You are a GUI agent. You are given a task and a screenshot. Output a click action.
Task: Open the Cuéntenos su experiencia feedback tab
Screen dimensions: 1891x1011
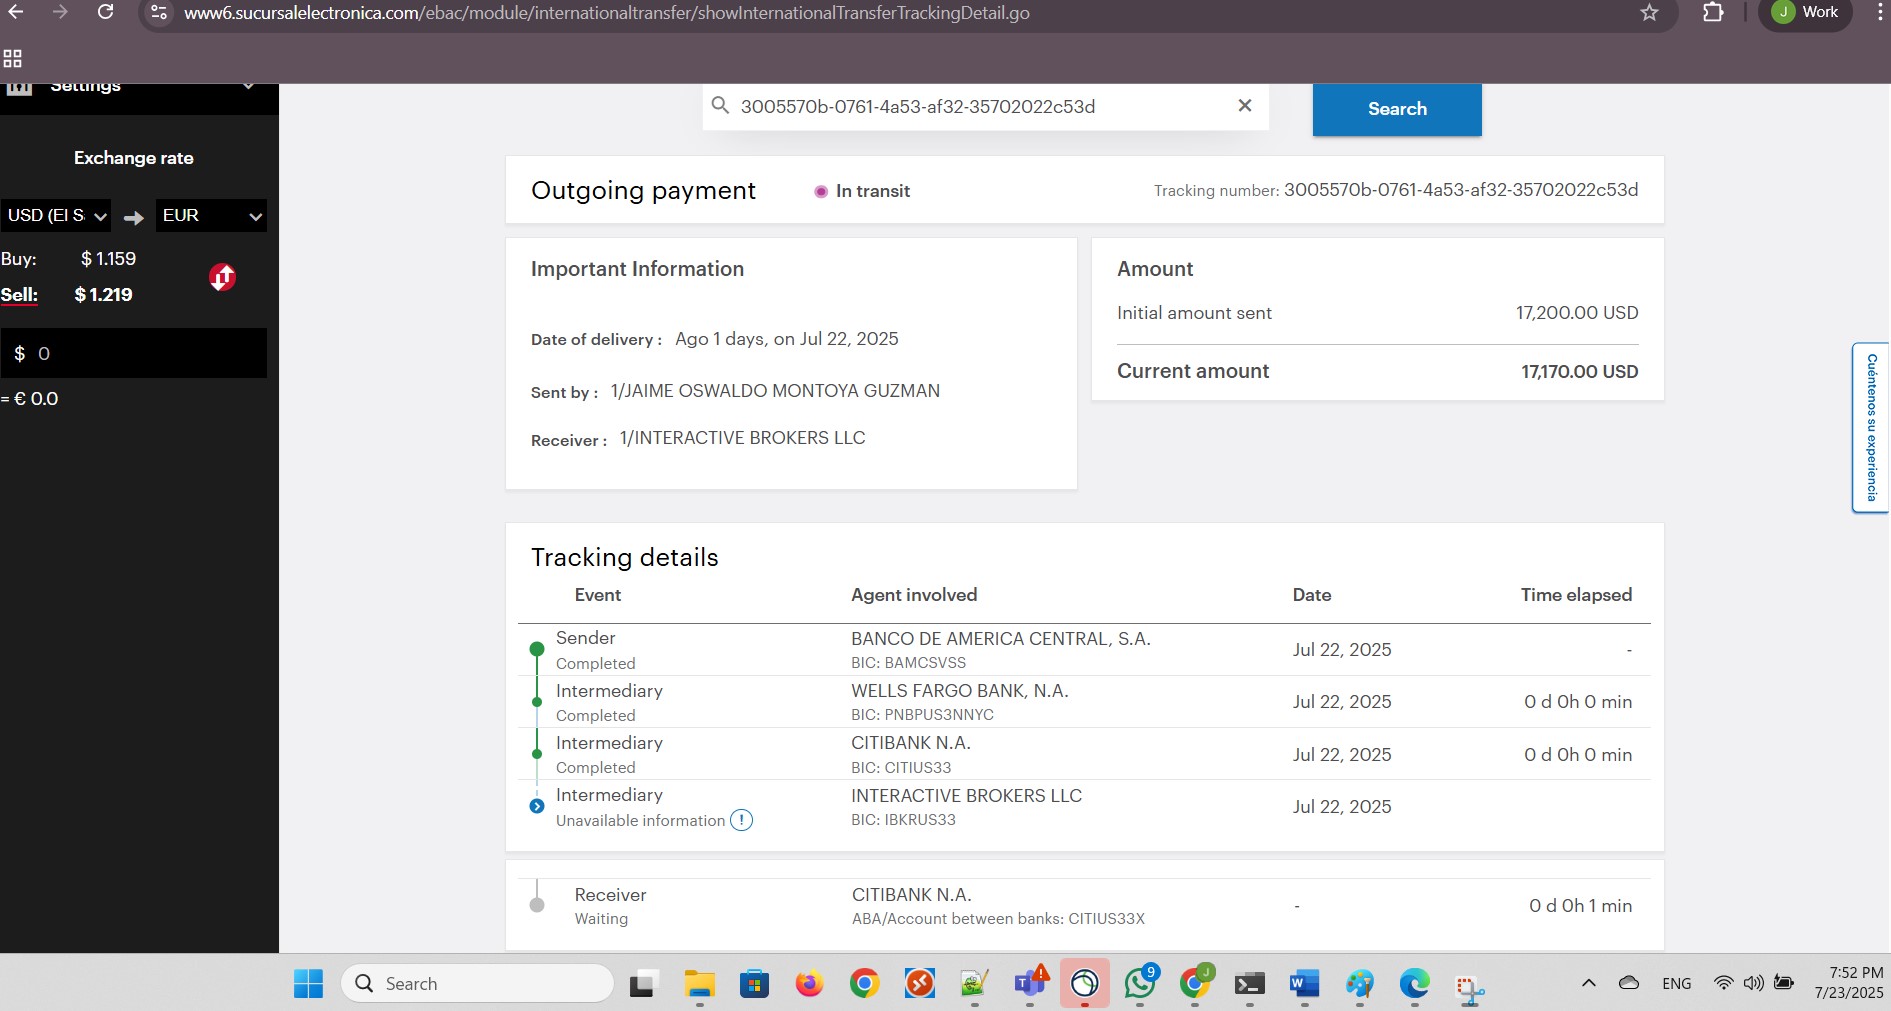click(x=1871, y=427)
